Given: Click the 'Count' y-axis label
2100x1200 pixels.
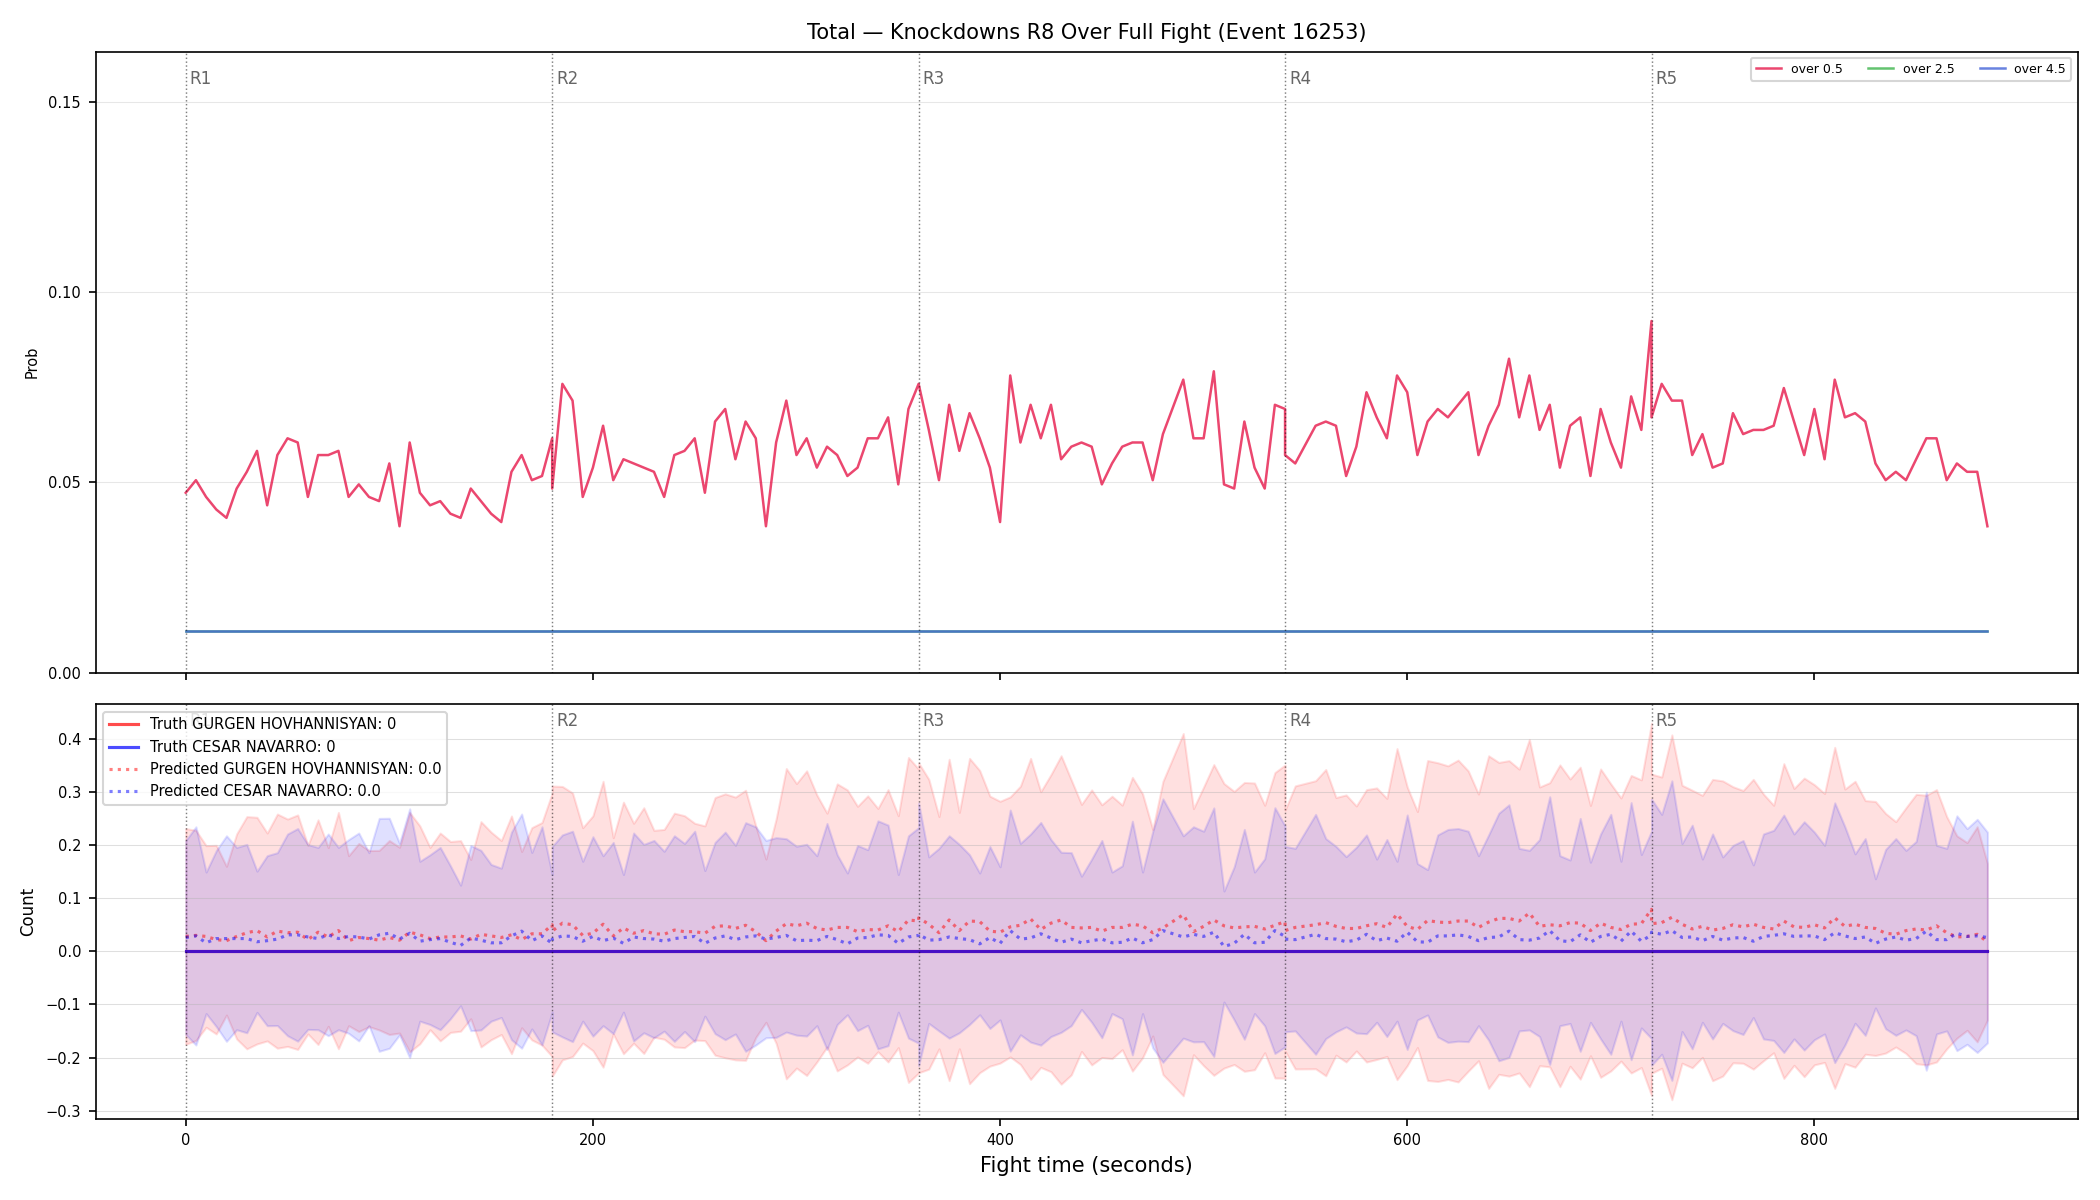Looking at the screenshot, I should 27,912.
